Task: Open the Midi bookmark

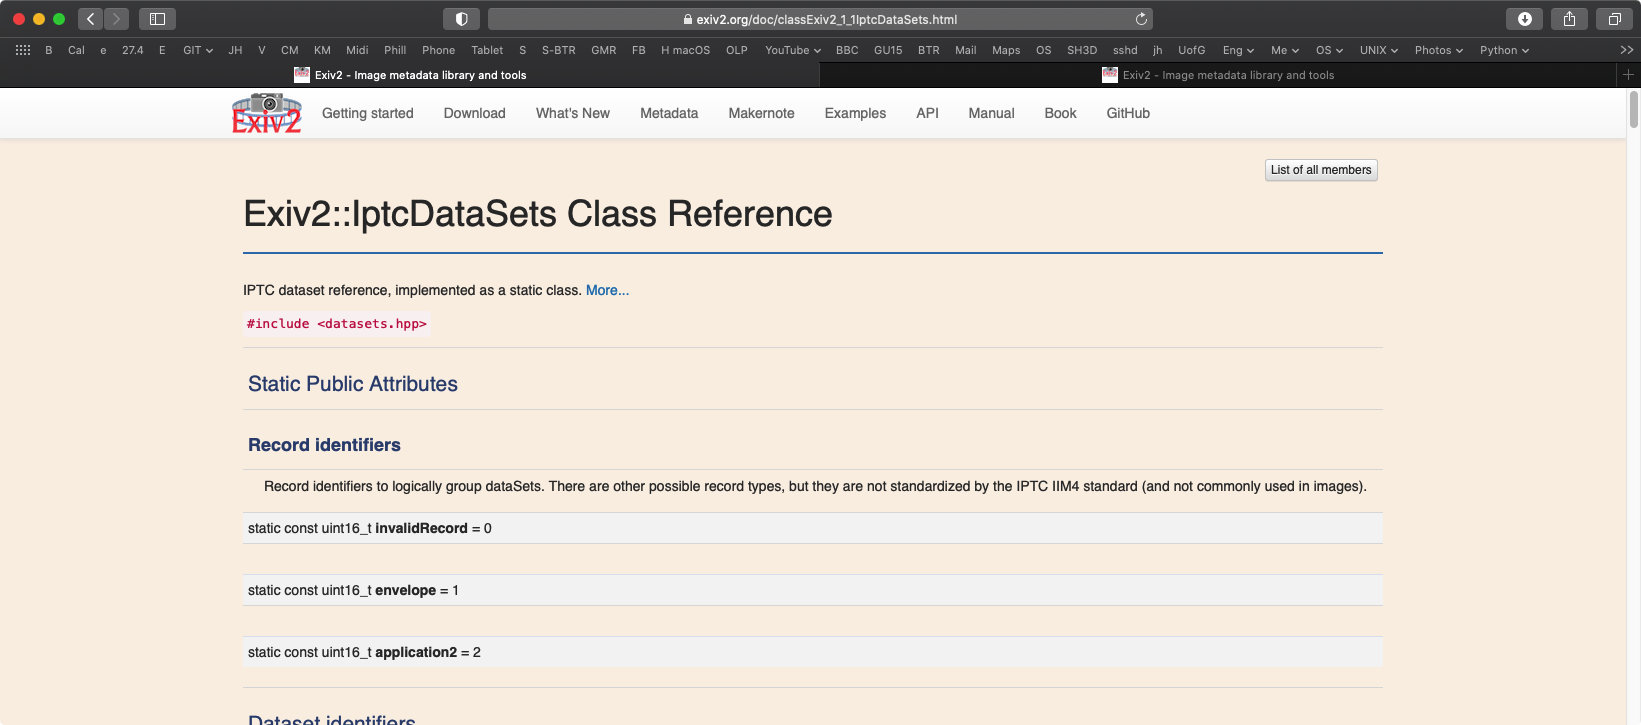Action: pyautogui.click(x=357, y=50)
